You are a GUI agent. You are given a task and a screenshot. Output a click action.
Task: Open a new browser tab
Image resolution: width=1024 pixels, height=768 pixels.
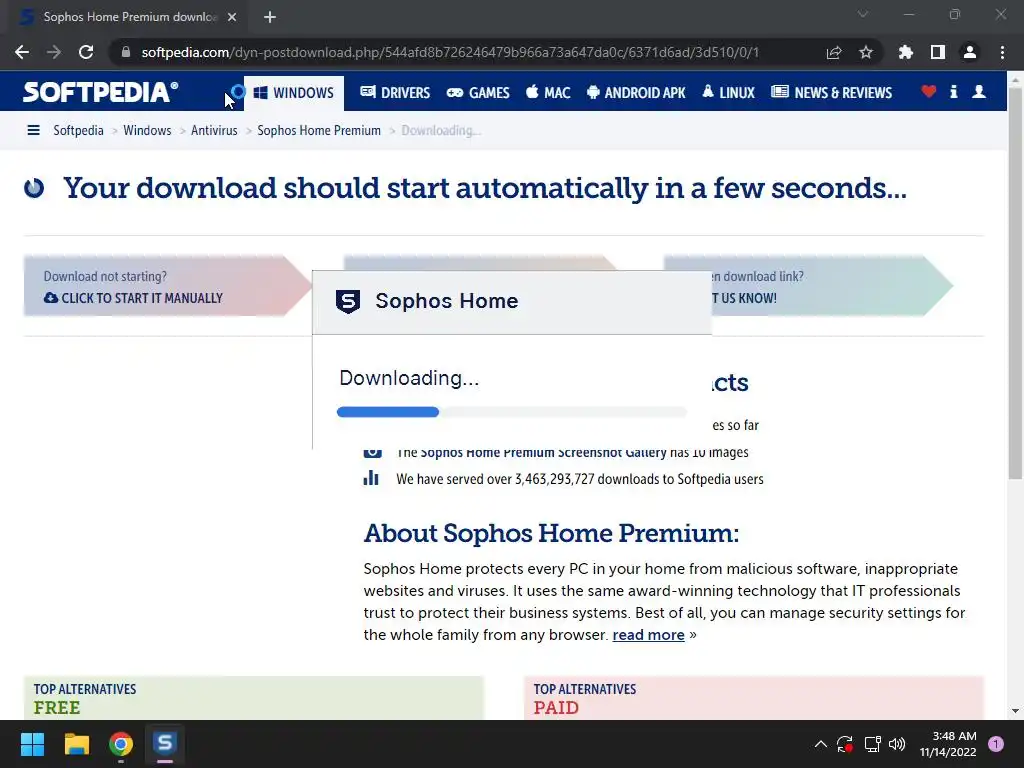pyautogui.click(x=270, y=17)
